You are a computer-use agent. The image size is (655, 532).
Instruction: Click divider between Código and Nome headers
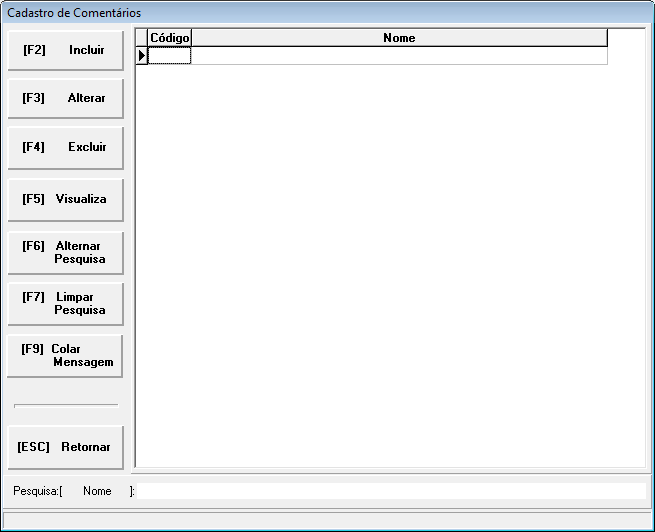pyautogui.click(x=191, y=38)
